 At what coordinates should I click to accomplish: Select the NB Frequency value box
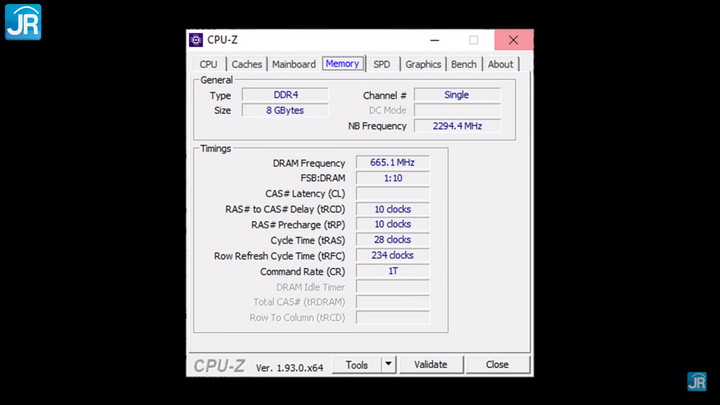(x=457, y=126)
